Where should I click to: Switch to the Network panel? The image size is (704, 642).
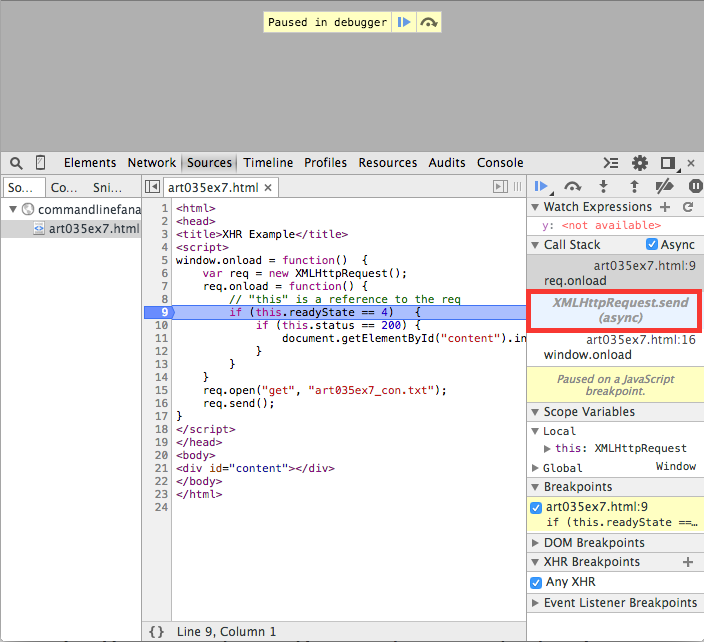152,163
